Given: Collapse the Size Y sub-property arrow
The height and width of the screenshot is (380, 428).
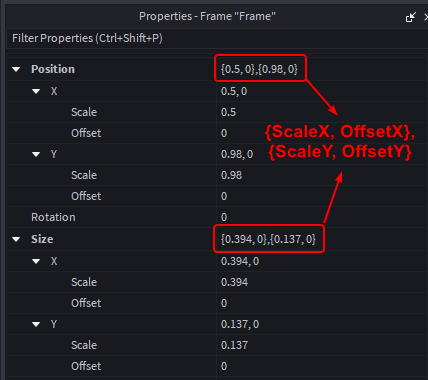Looking at the screenshot, I should 36,324.
